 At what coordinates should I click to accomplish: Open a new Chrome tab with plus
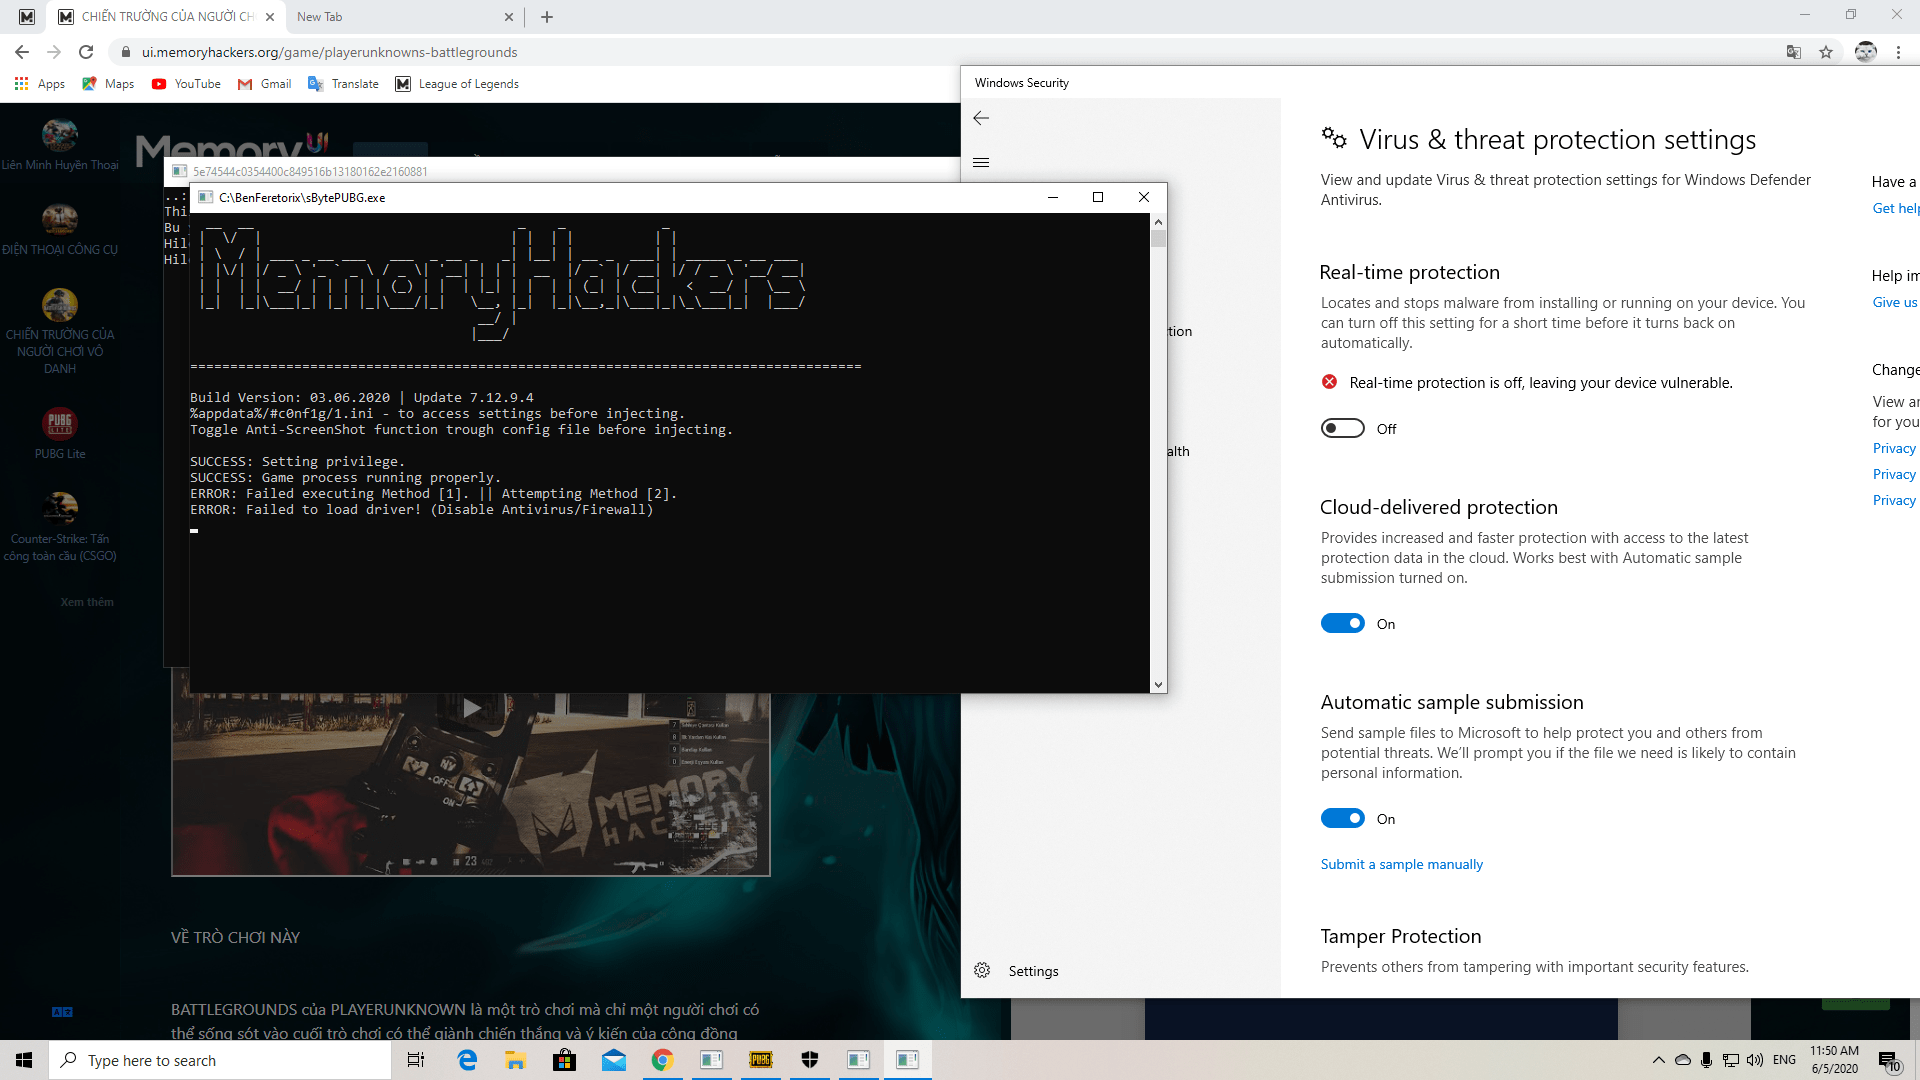point(547,17)
